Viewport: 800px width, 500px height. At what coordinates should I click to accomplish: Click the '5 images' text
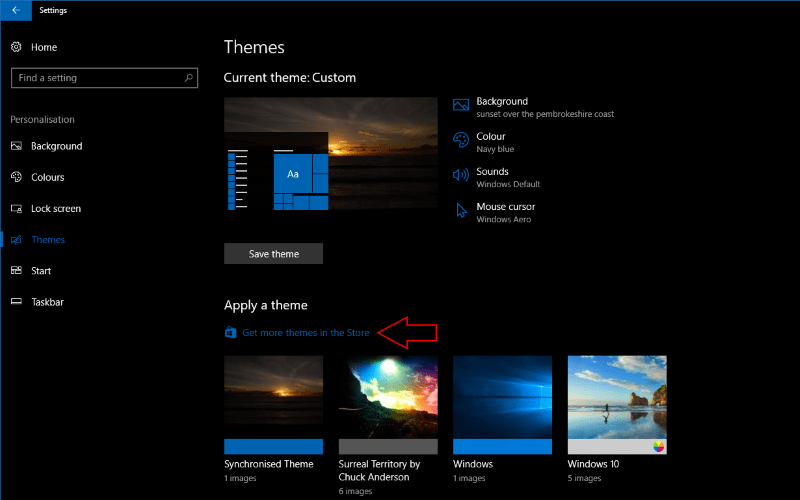[x=584, y=478]
